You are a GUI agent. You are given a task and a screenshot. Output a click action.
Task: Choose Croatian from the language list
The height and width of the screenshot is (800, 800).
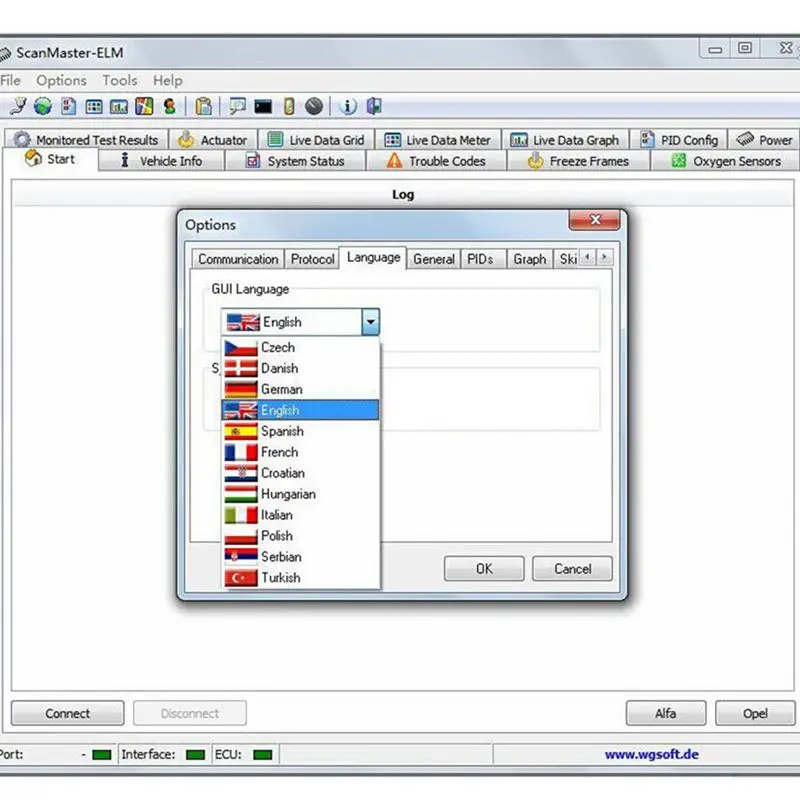301,473
